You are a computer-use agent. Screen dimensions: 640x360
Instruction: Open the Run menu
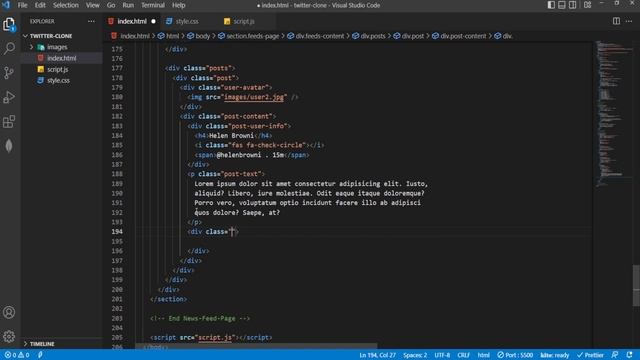[128, 5]
